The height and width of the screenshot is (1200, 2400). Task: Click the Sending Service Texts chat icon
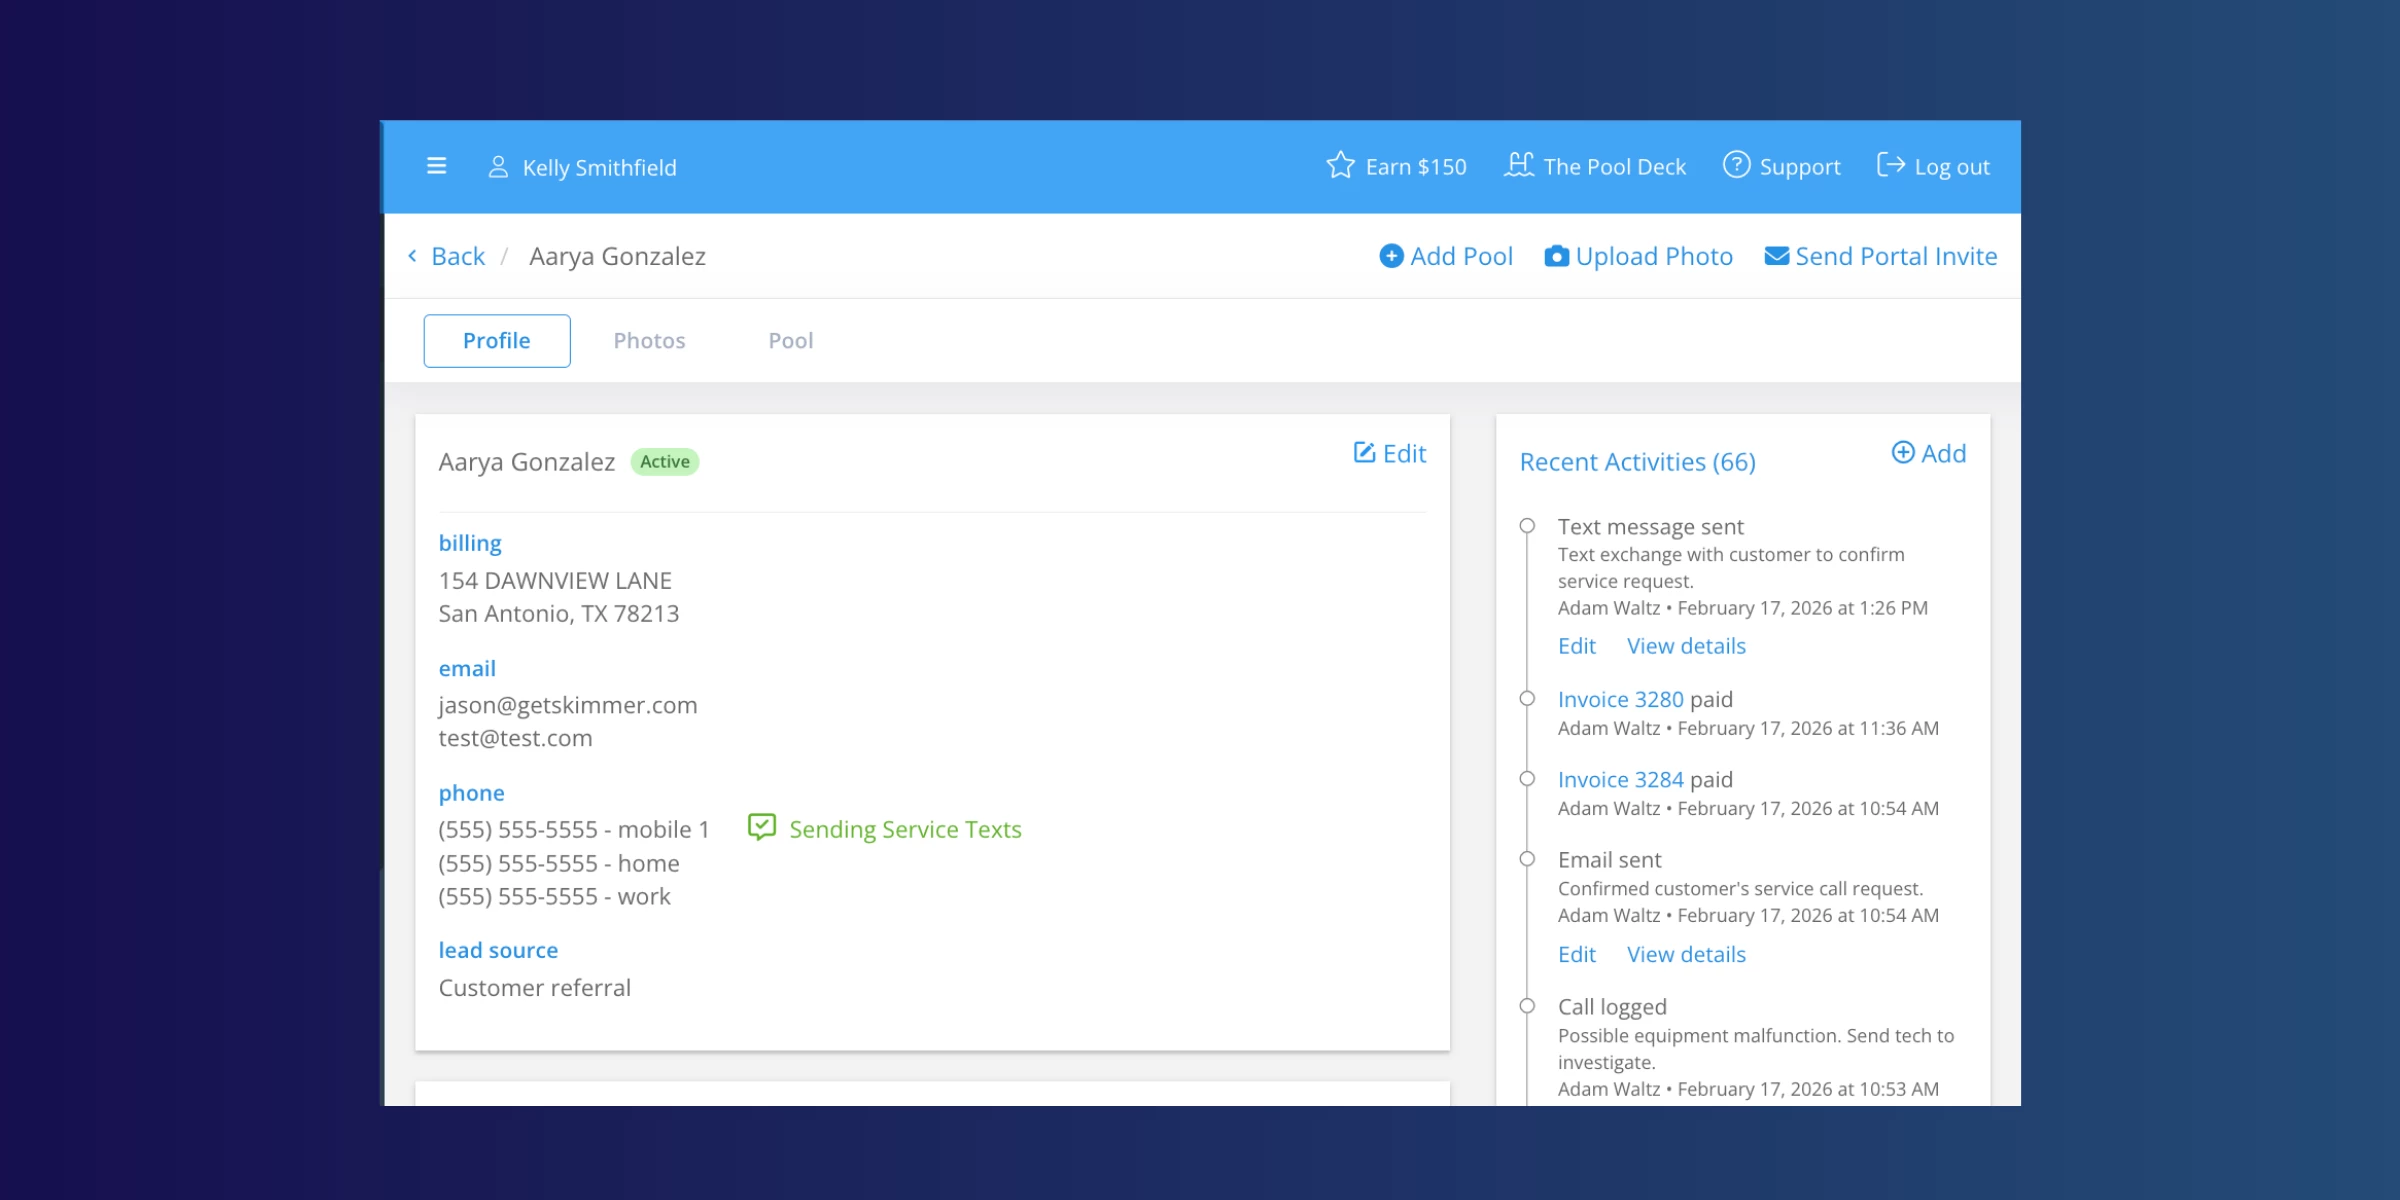pyautogui.click(x=762, y=827)
